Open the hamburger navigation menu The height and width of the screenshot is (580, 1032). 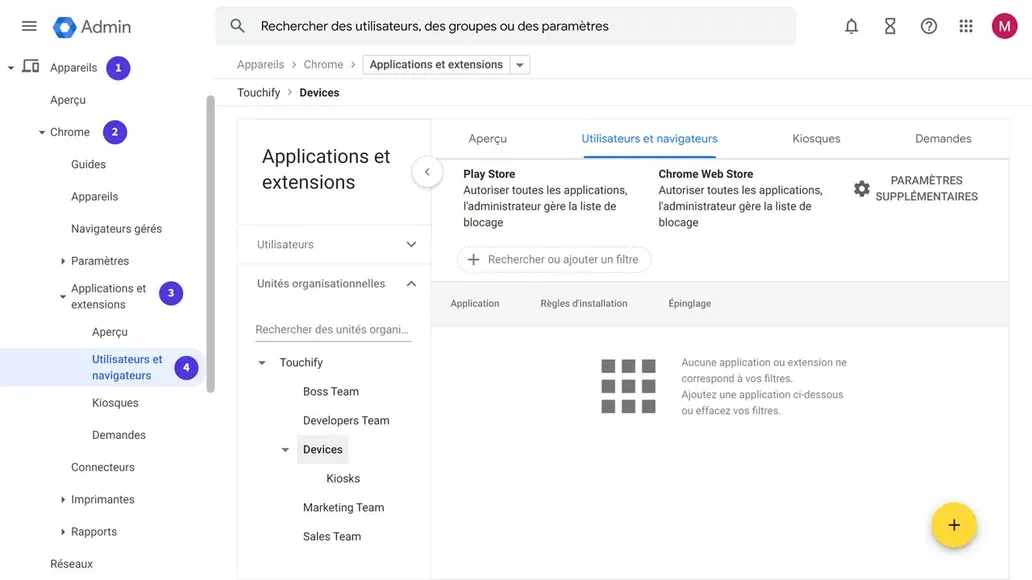point(28,26)
